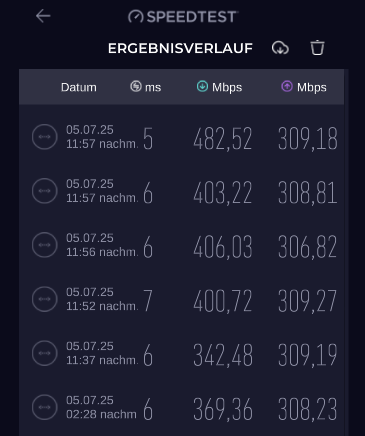Delete history using the trash icon
365x436 pixels.
(x=317, y=48)
